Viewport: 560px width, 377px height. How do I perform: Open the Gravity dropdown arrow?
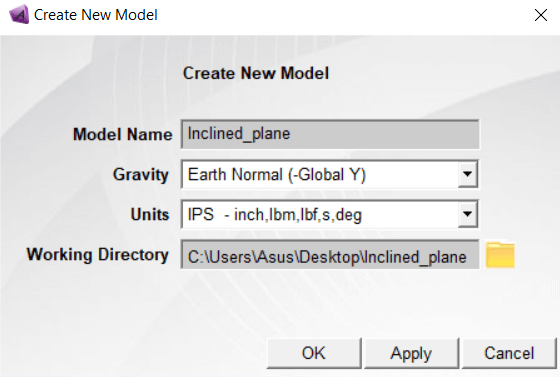pyautogui.click(x=468, y=175)
